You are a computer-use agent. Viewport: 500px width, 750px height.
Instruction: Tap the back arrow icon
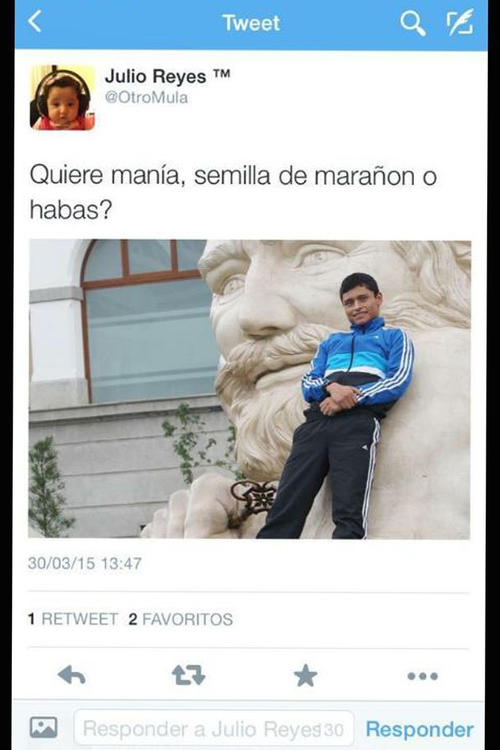[34, 22]
